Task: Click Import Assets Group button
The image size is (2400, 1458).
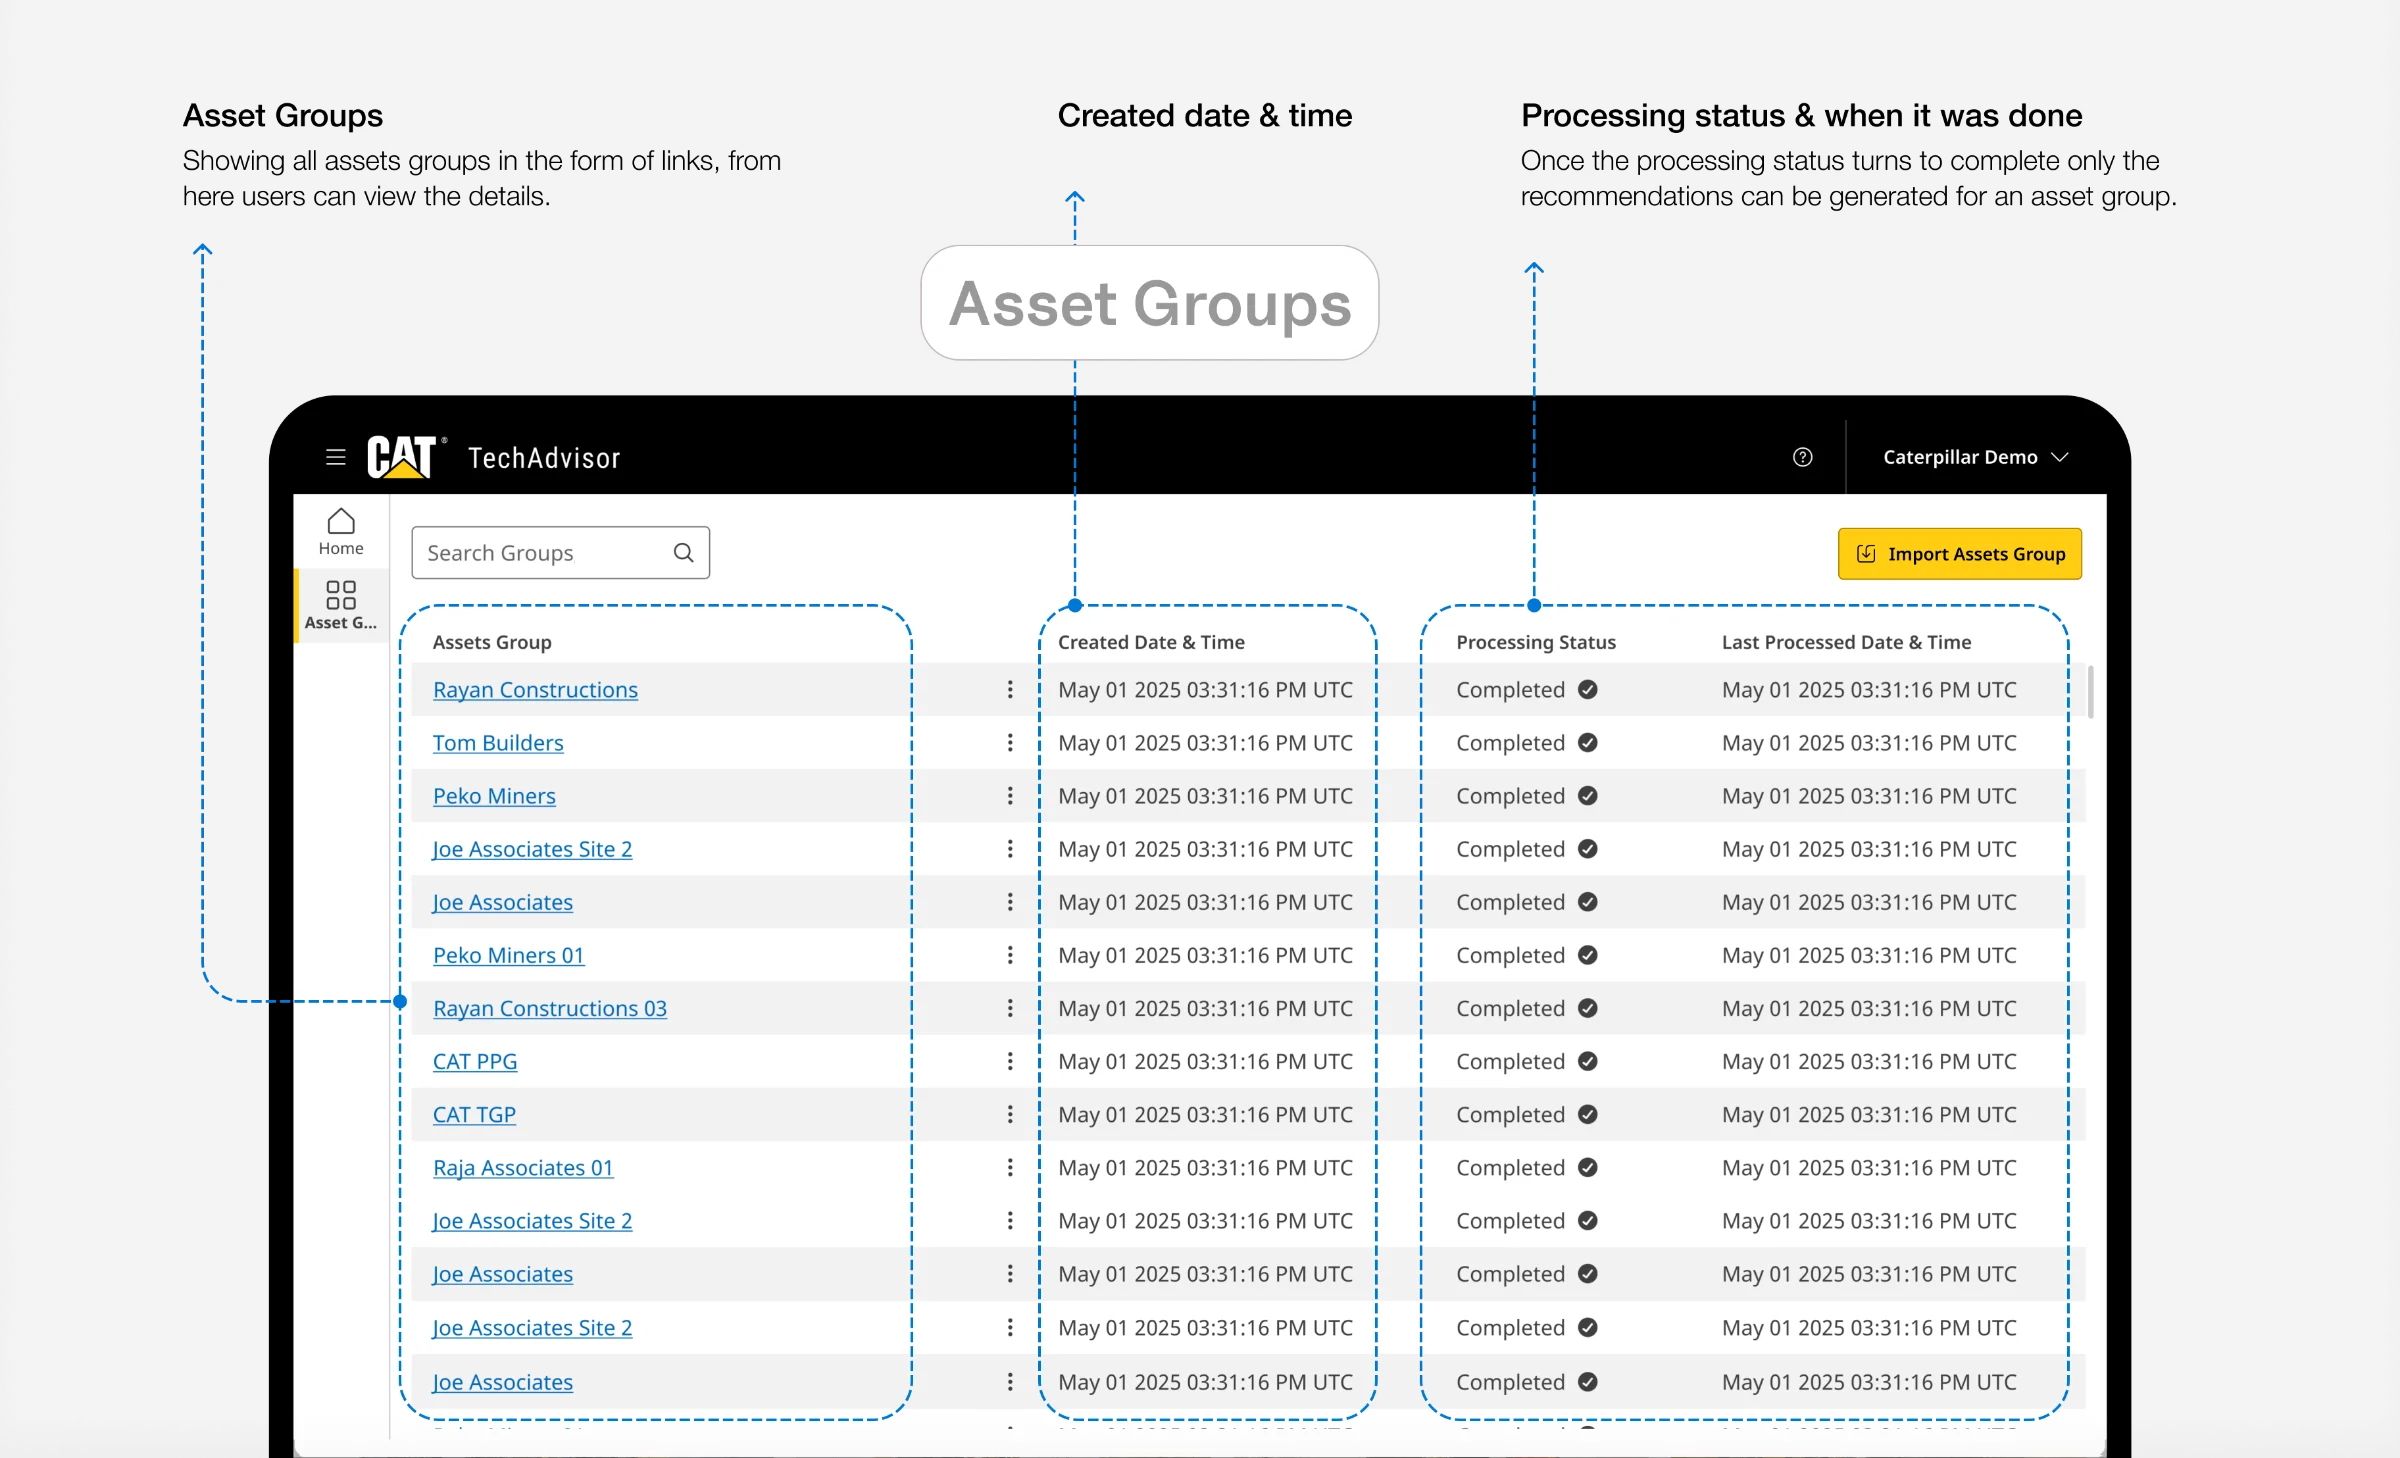Action: [1960, 554]
